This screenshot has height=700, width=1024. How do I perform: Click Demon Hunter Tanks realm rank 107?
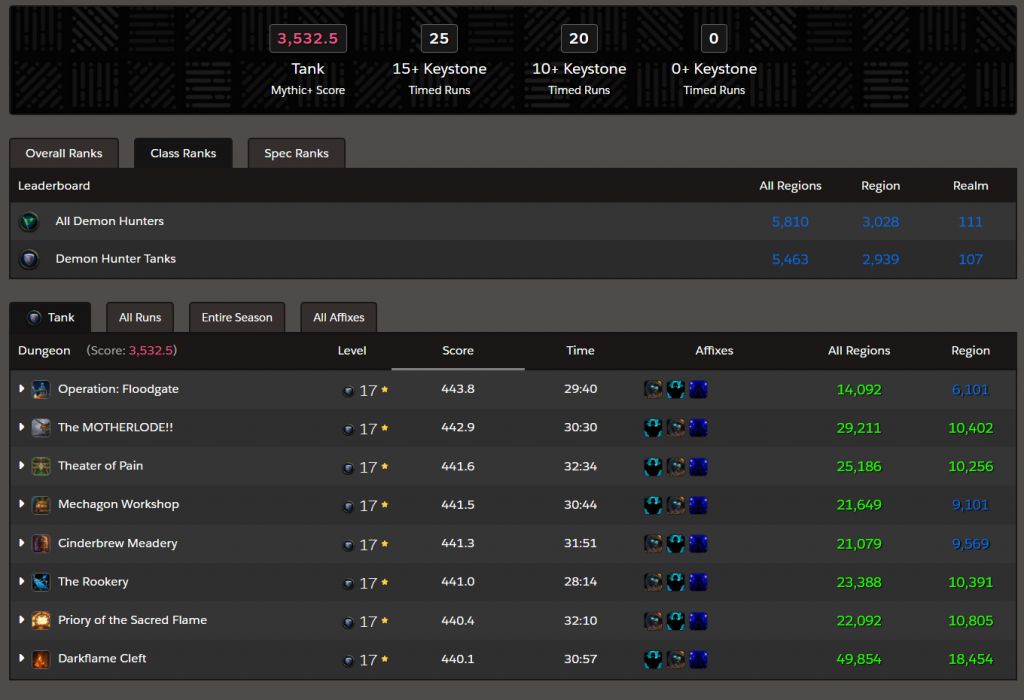[x=970, y=259]
